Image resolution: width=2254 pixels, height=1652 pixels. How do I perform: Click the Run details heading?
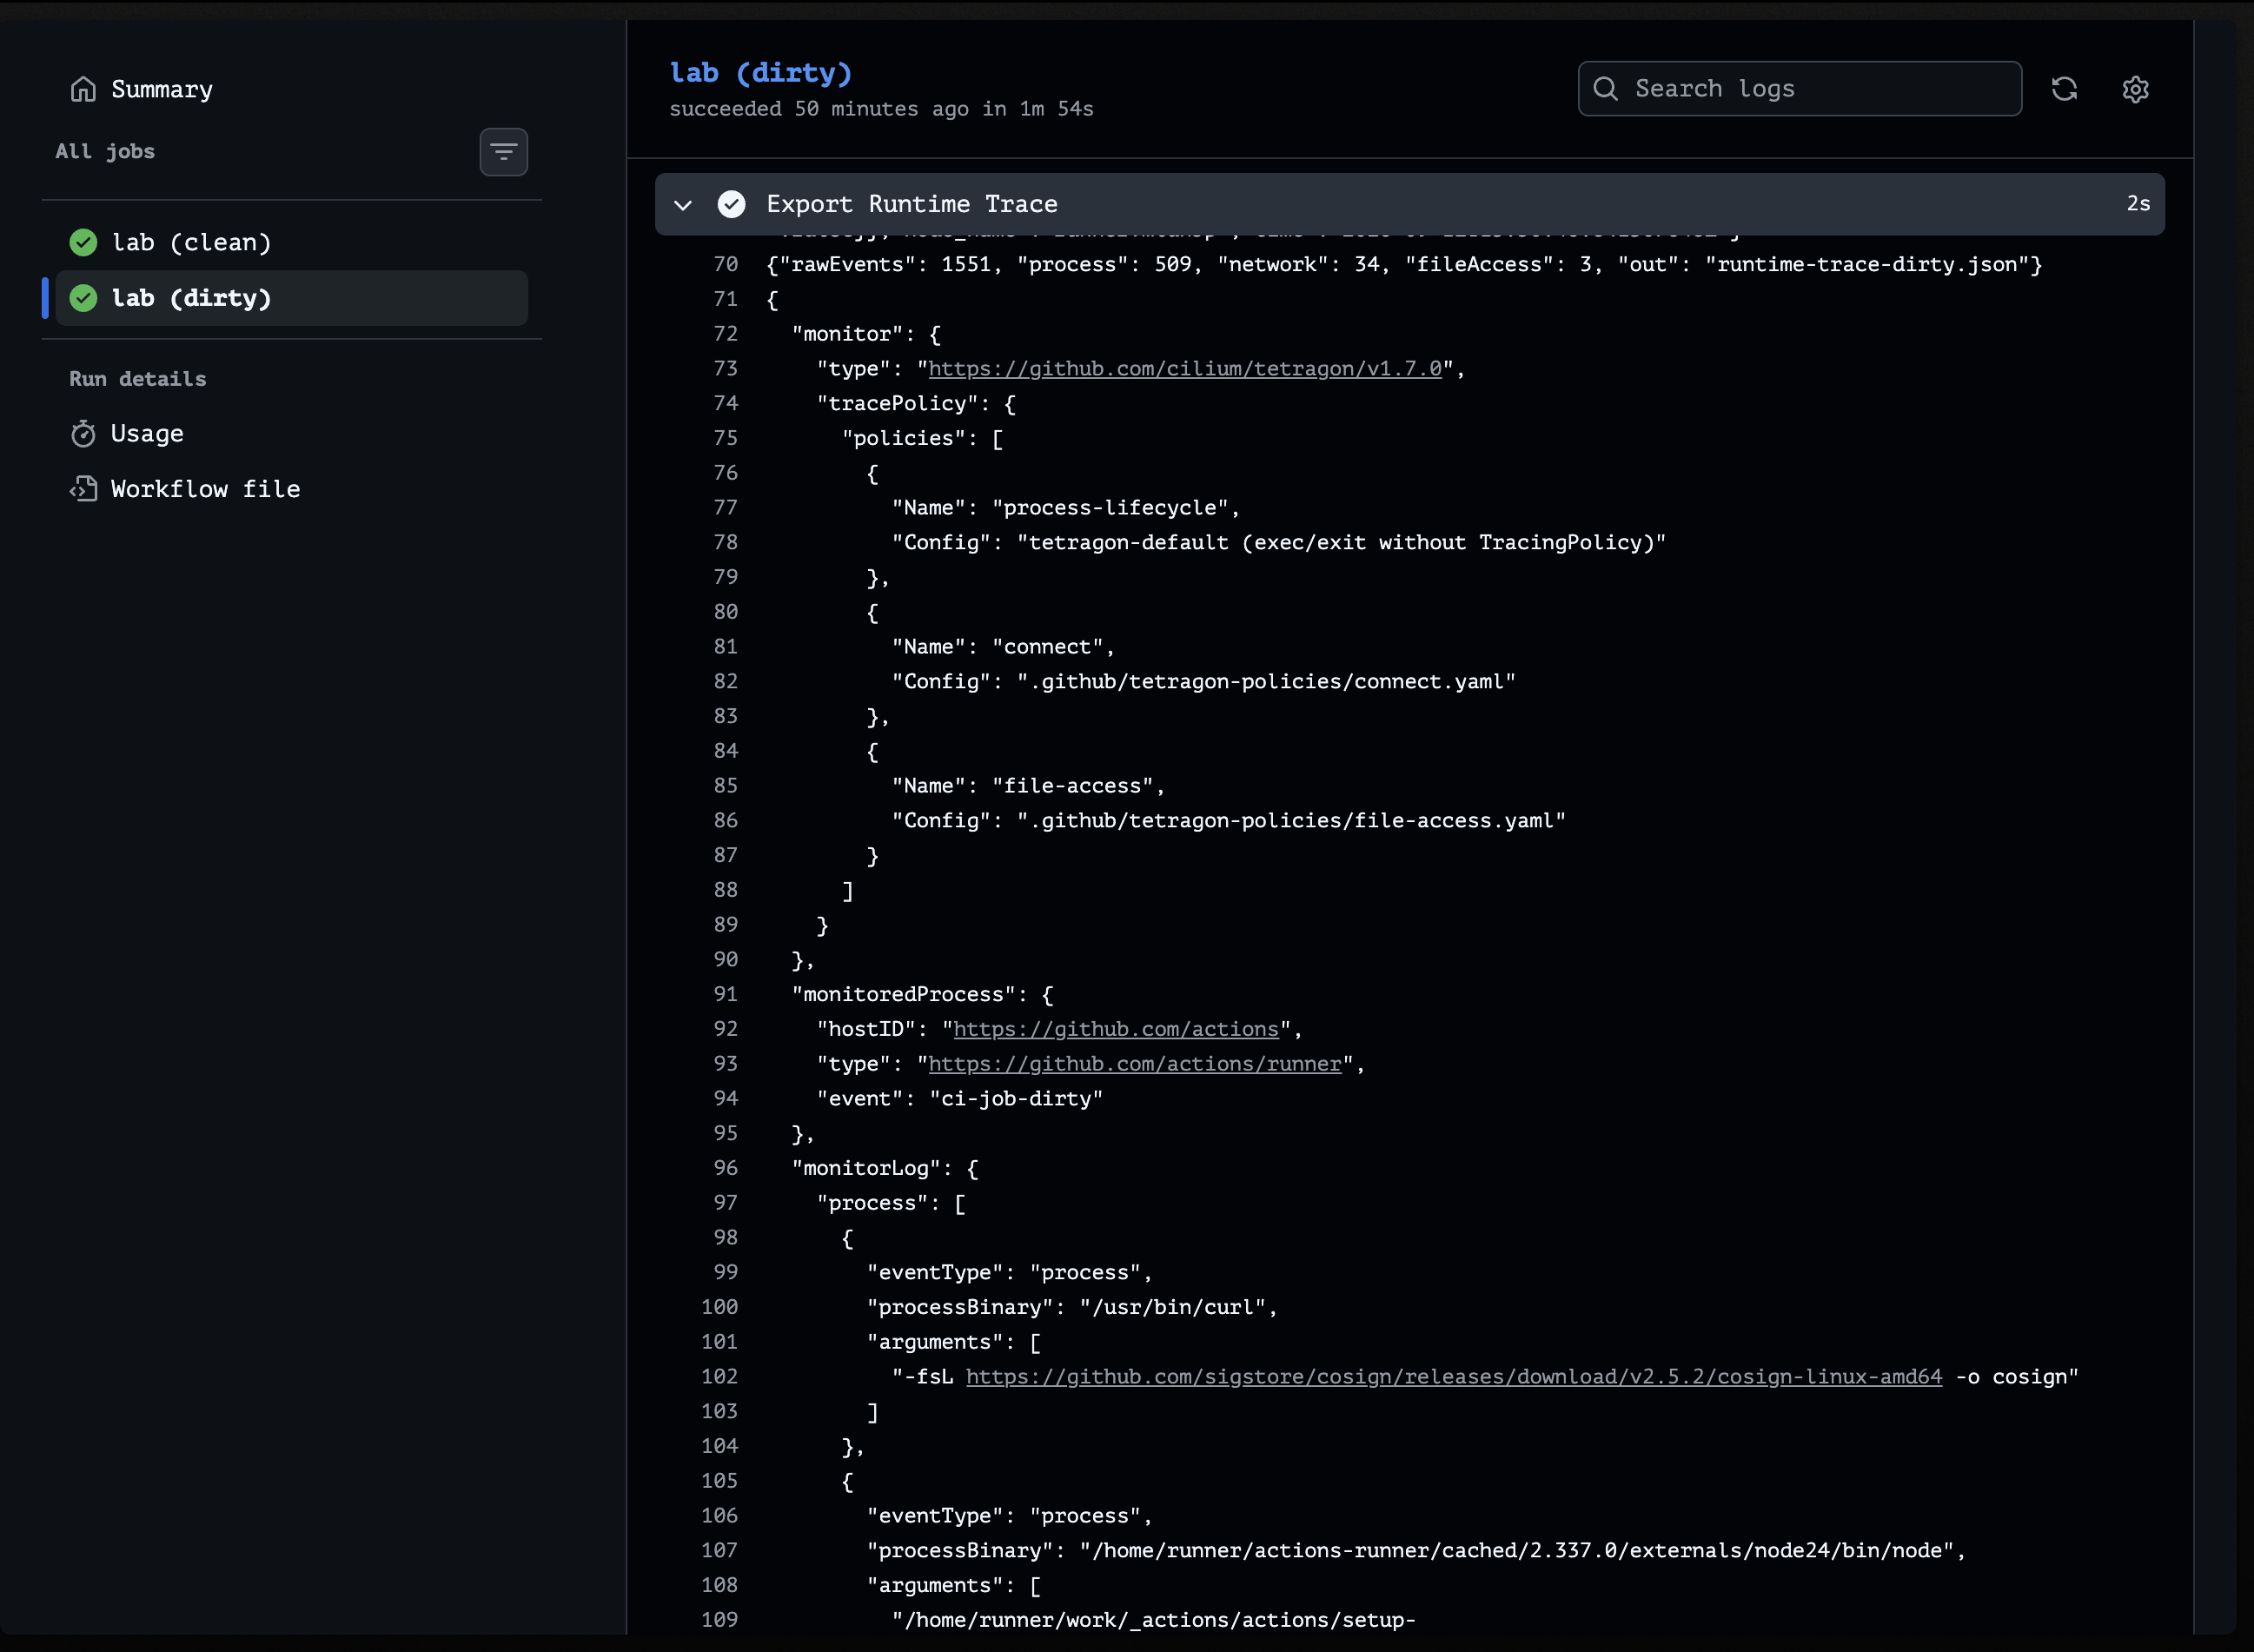pyautogui.click(x=138, y=379)
